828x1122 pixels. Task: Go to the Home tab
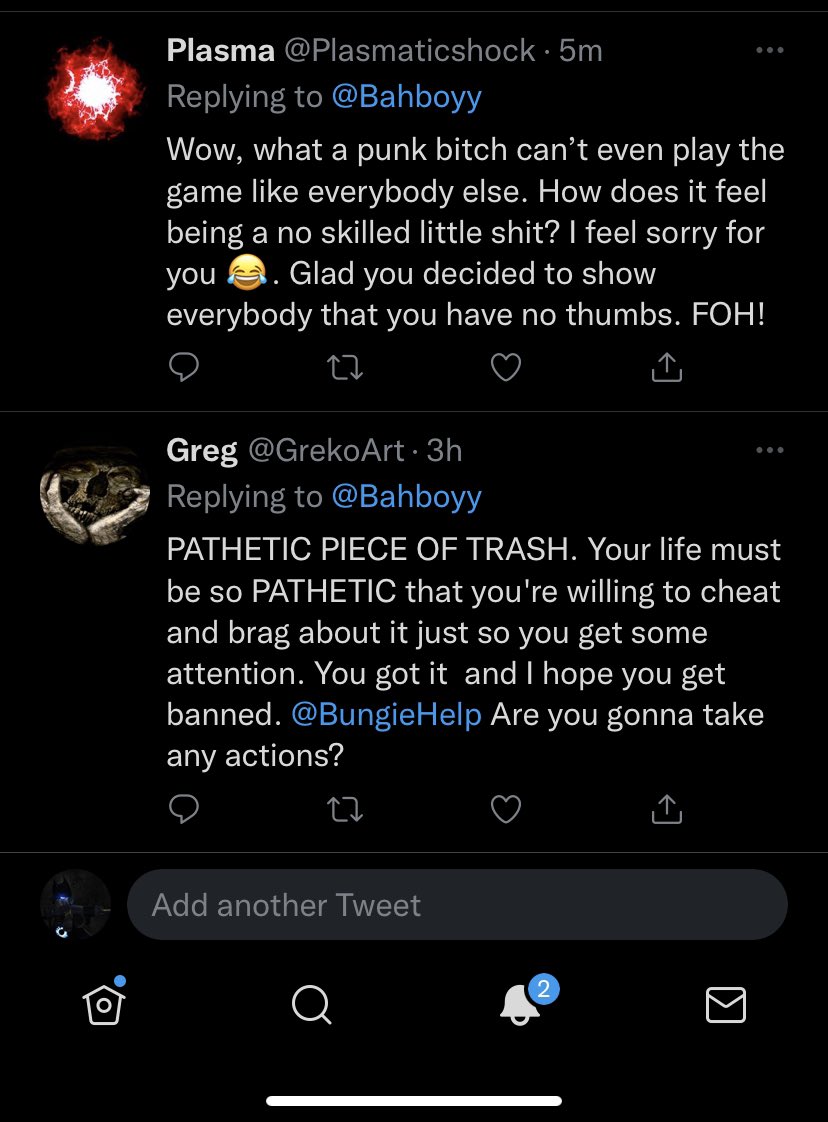tap(104, 1003)
